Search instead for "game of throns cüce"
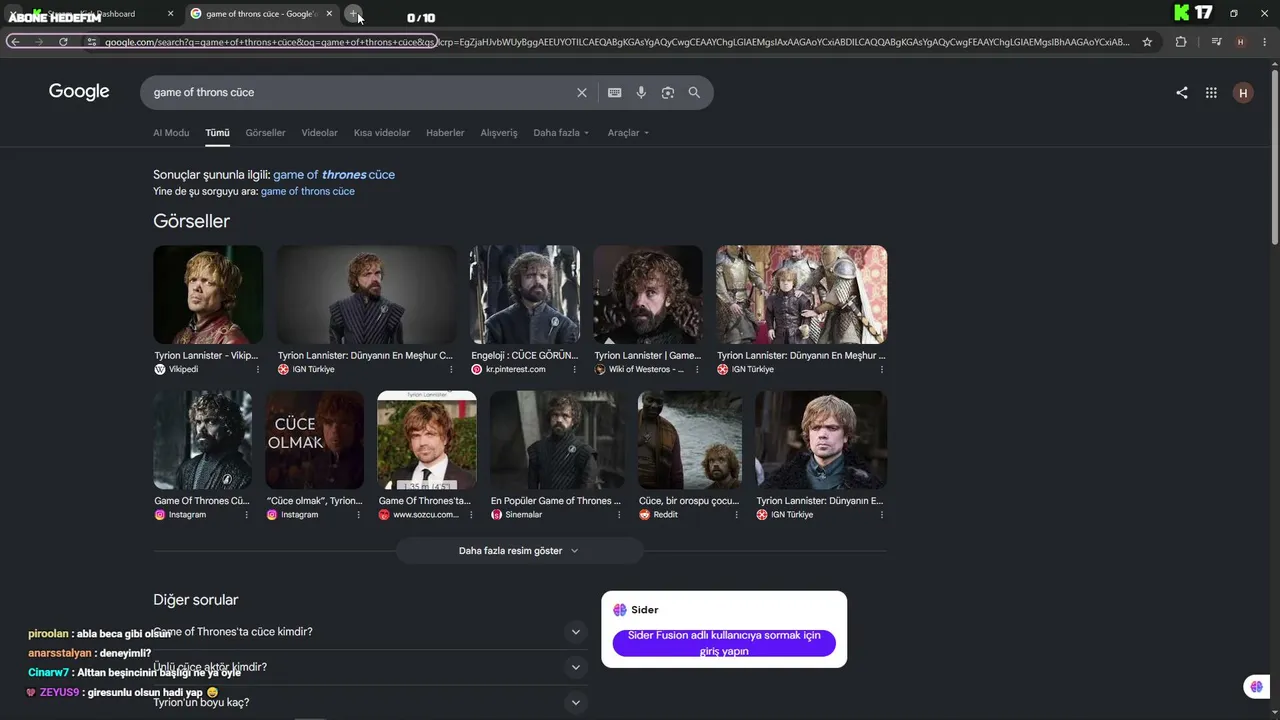The height and width of the screenshot is (720, 1280). click(307, 191)
